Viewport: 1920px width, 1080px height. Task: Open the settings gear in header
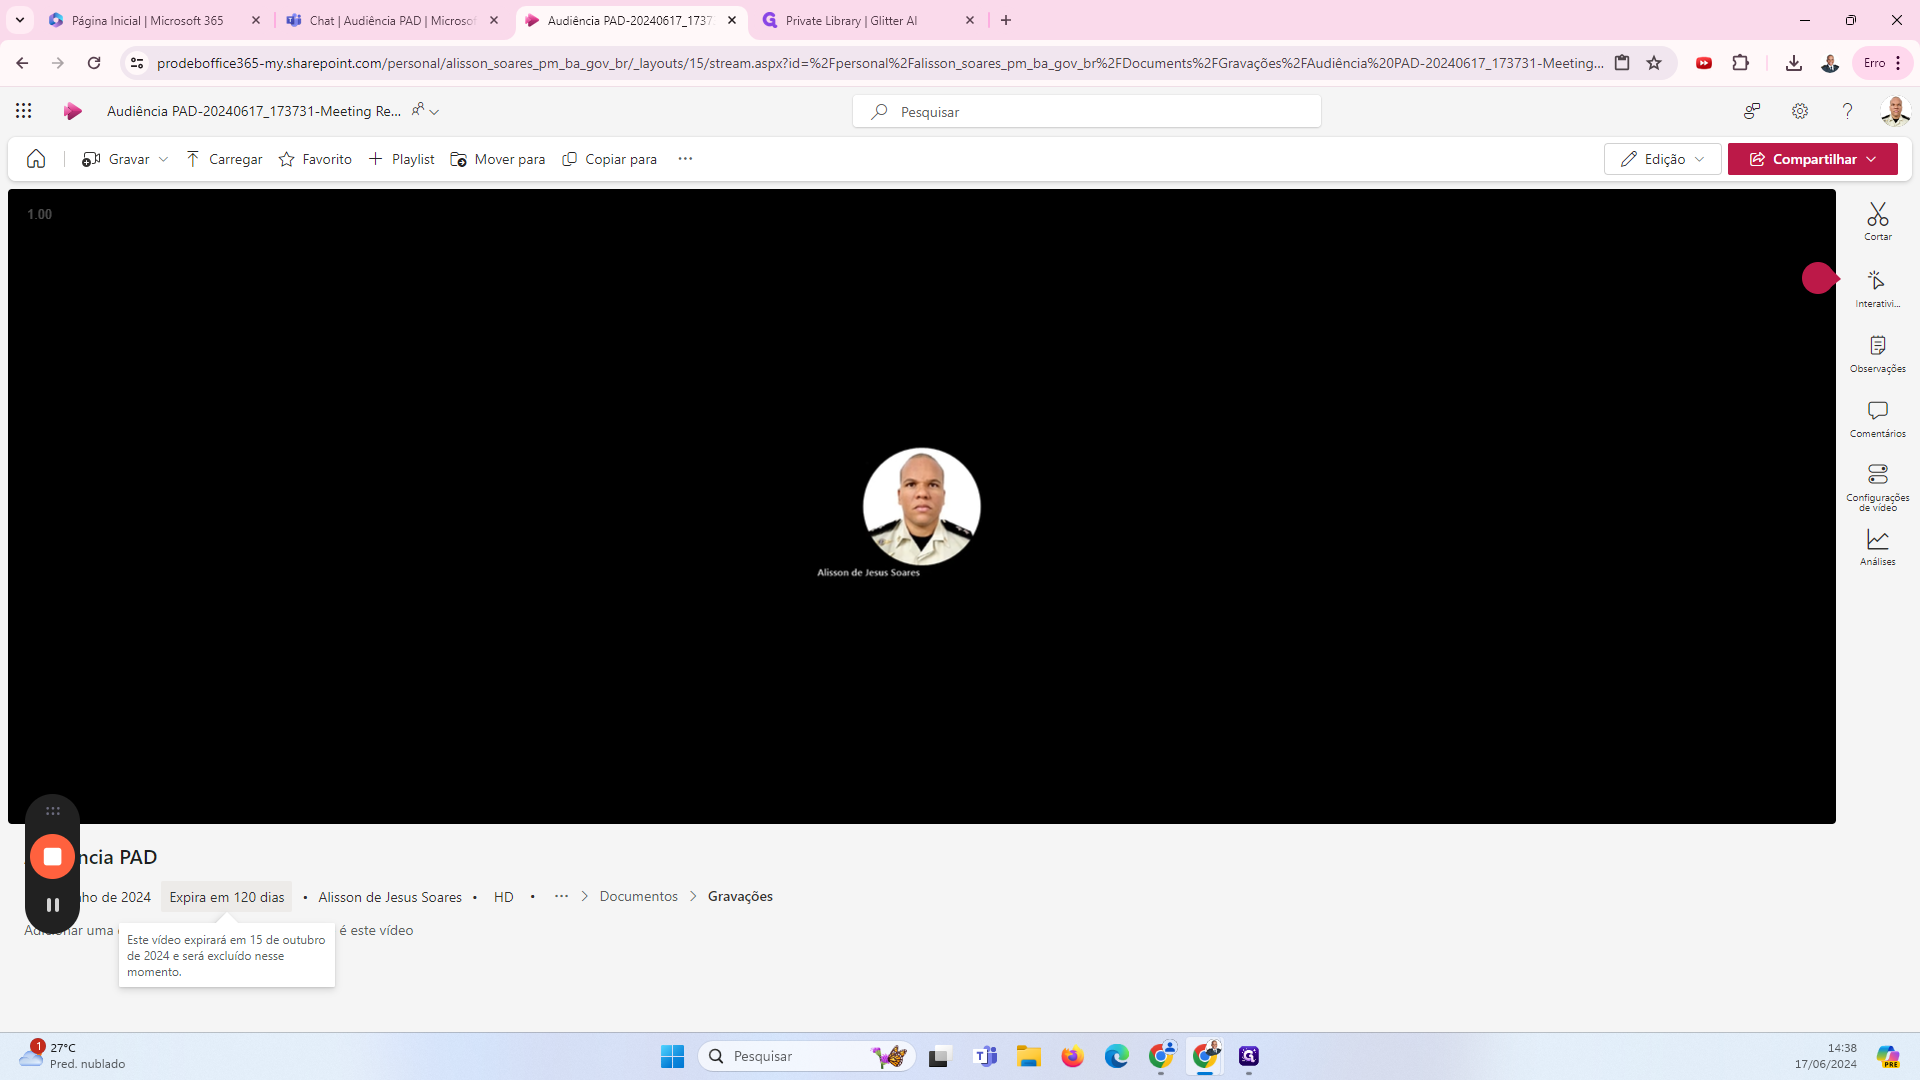tap(1800, 111)
